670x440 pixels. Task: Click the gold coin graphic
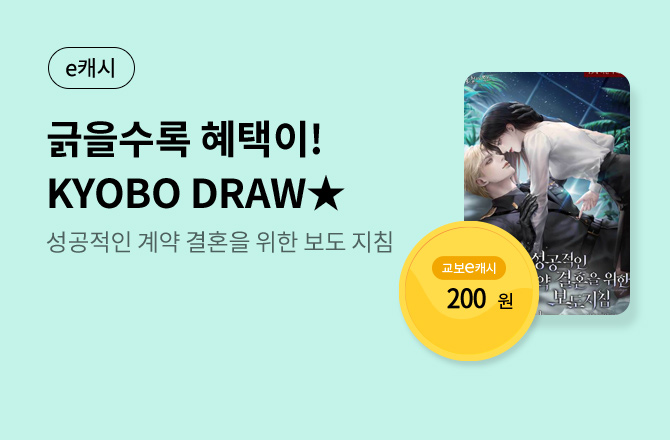coord(469,291)
